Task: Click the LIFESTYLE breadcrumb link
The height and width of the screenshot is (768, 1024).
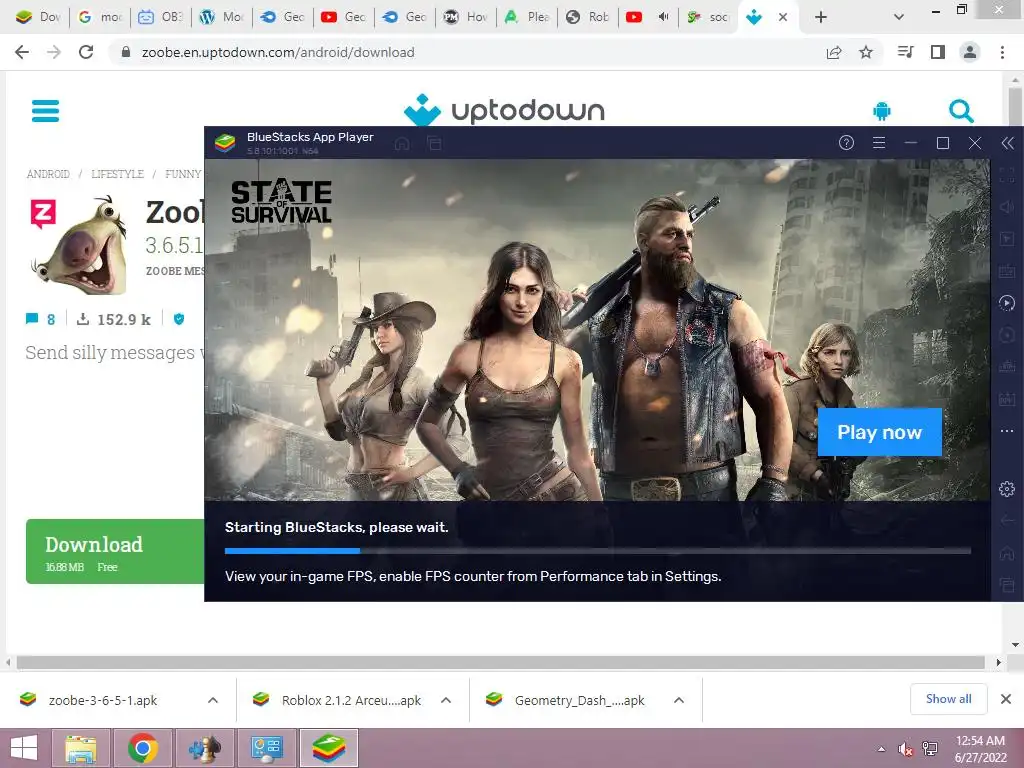Action: coord(118,174)
